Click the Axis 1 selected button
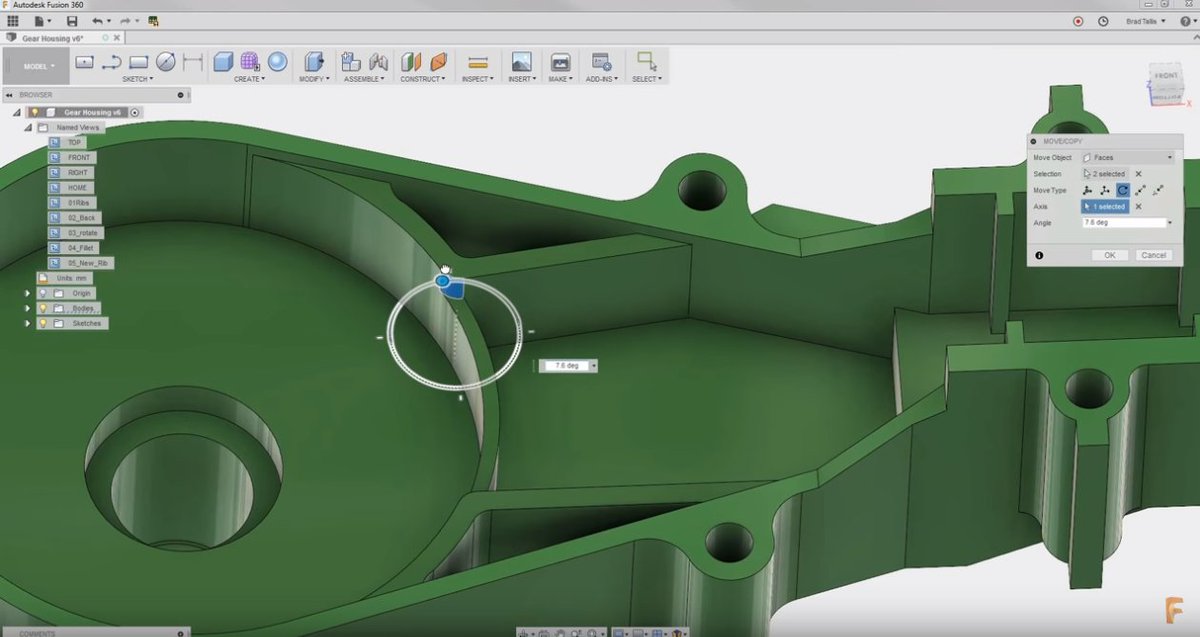 pos(1105,206)
